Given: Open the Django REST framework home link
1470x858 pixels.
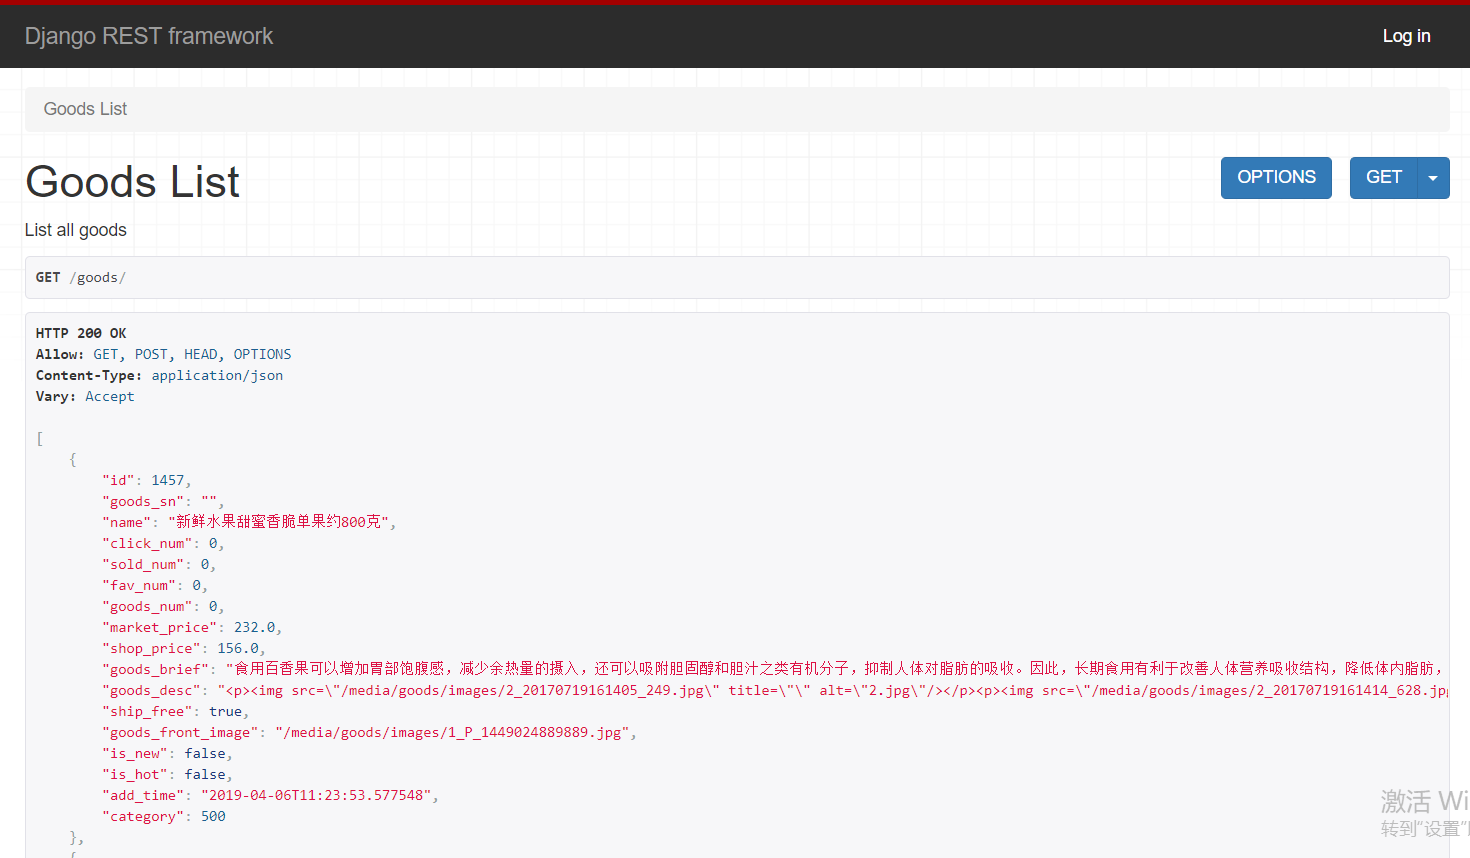Looking at the screenshot, I should click(x=149, y=36).
